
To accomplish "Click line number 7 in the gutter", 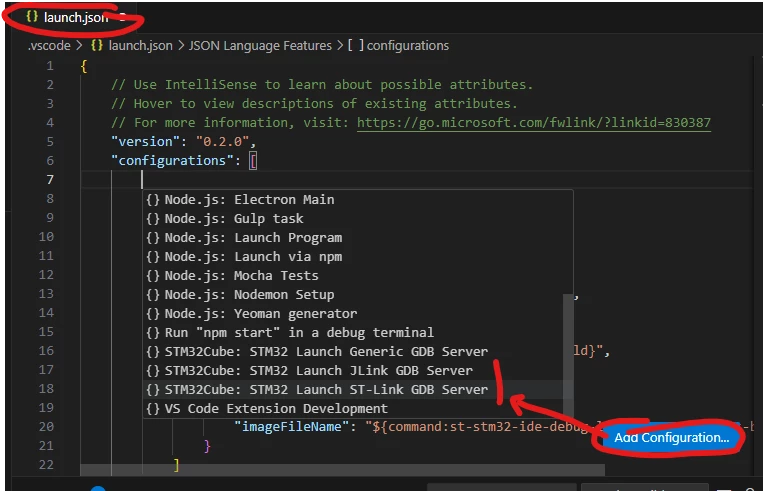I will [x=50, y=180].
